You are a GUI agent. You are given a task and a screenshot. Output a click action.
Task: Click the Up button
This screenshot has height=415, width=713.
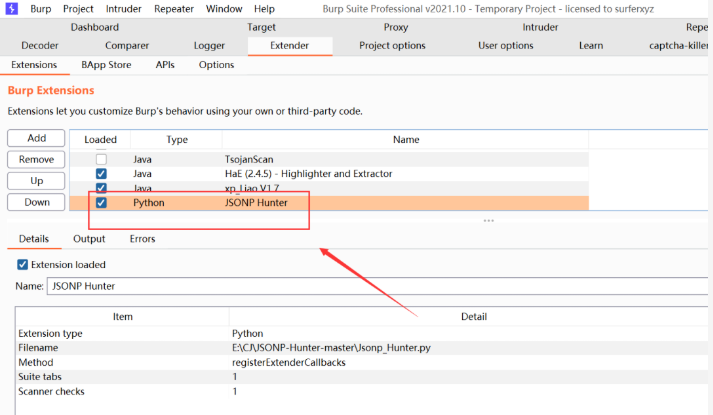pos(36,180)
